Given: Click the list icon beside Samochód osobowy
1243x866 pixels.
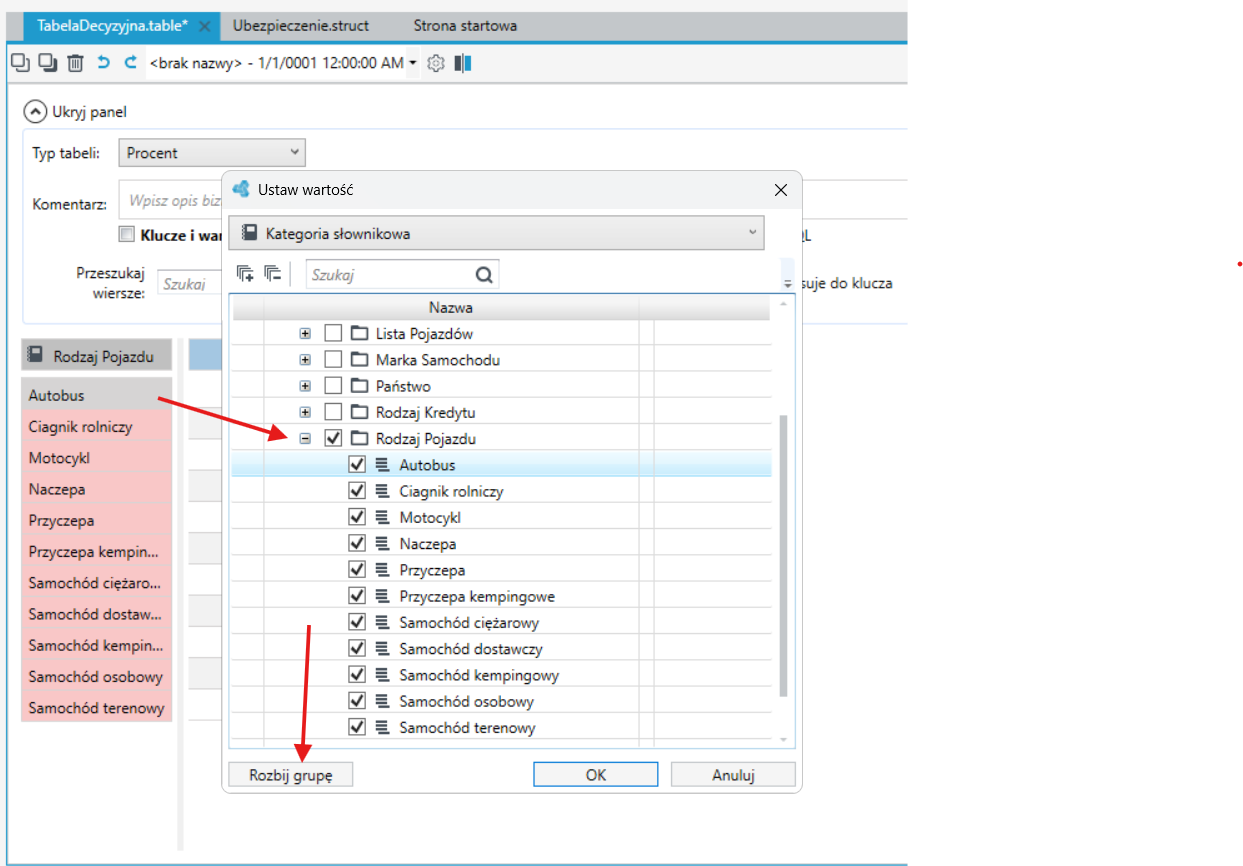Looking at the screenshot, I should point(383,702).
